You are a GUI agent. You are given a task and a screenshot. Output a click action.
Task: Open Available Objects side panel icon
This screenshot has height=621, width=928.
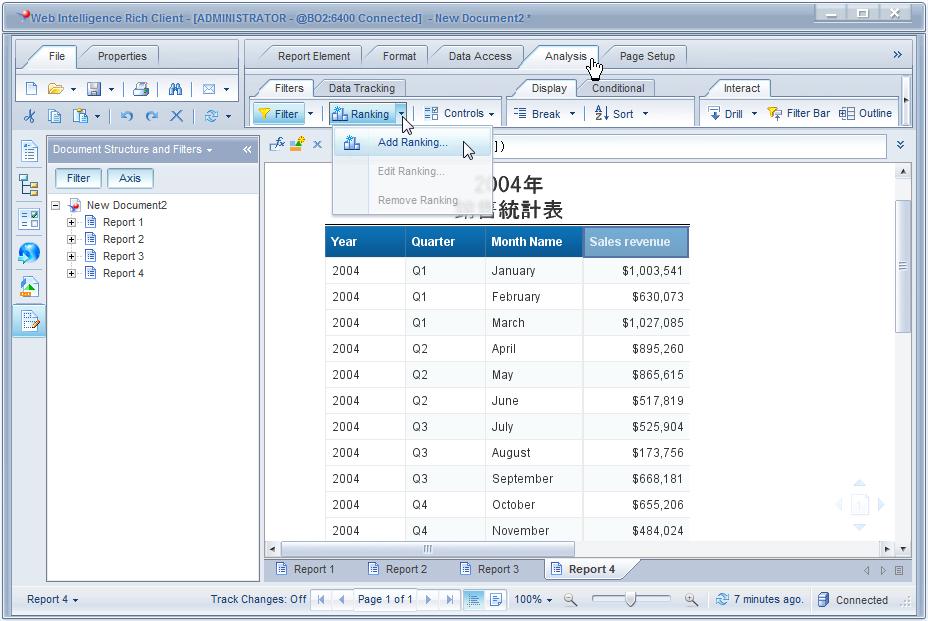click(29, 287)
